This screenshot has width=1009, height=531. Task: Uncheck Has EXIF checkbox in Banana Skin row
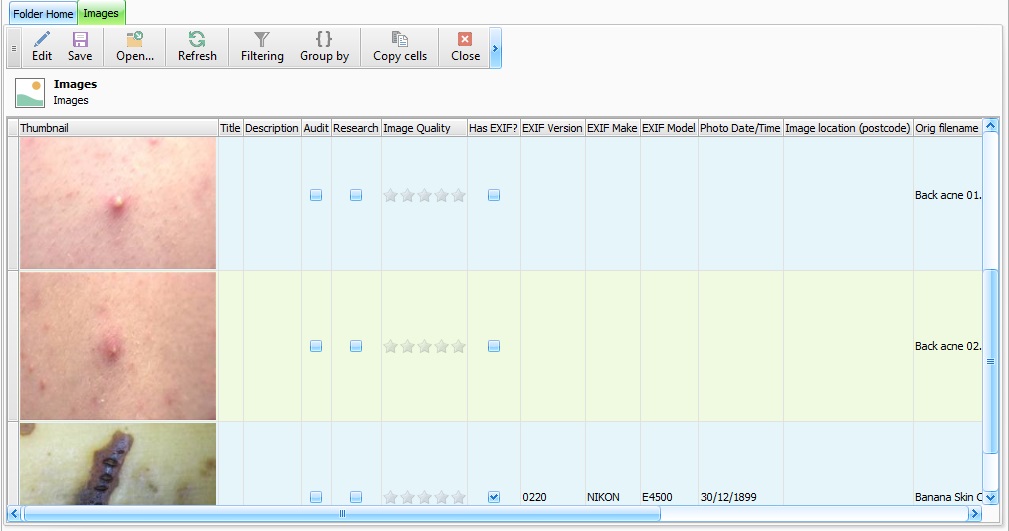pyautogui.click(x=494, y=497)
